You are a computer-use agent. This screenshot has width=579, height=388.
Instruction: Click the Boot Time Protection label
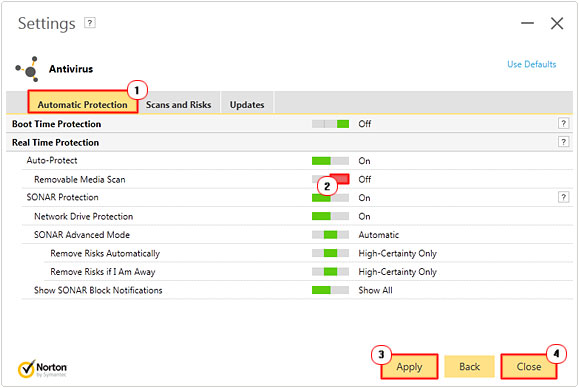[56, 124]
